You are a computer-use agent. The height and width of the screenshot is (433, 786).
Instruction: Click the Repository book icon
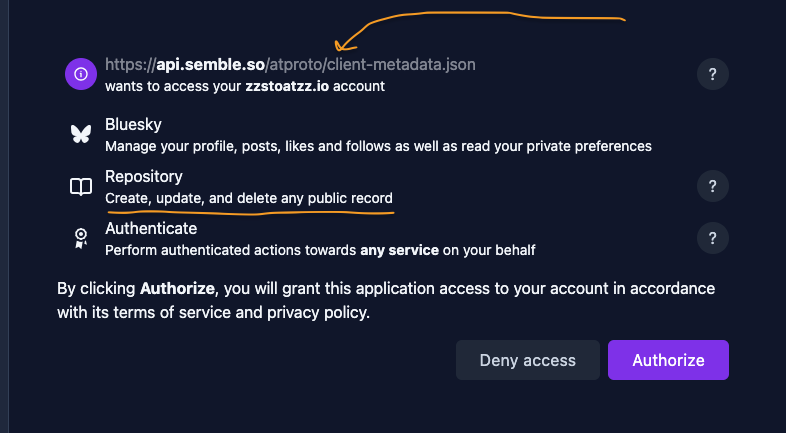tap(81, 187)
